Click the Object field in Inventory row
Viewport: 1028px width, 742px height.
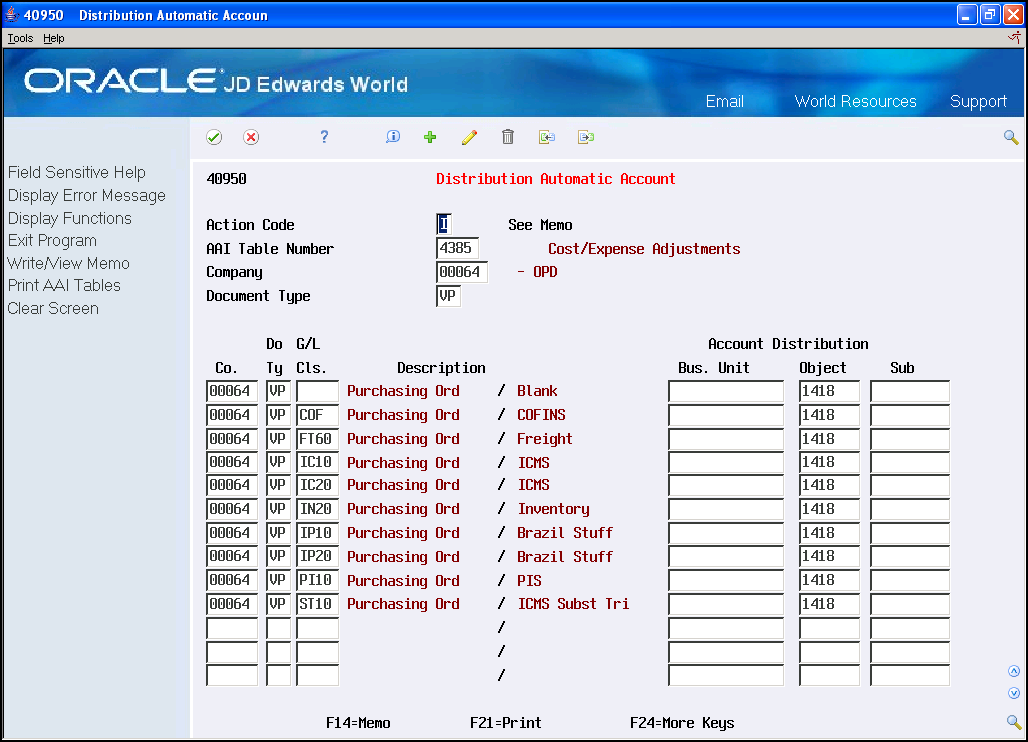[x=829, y=509]
